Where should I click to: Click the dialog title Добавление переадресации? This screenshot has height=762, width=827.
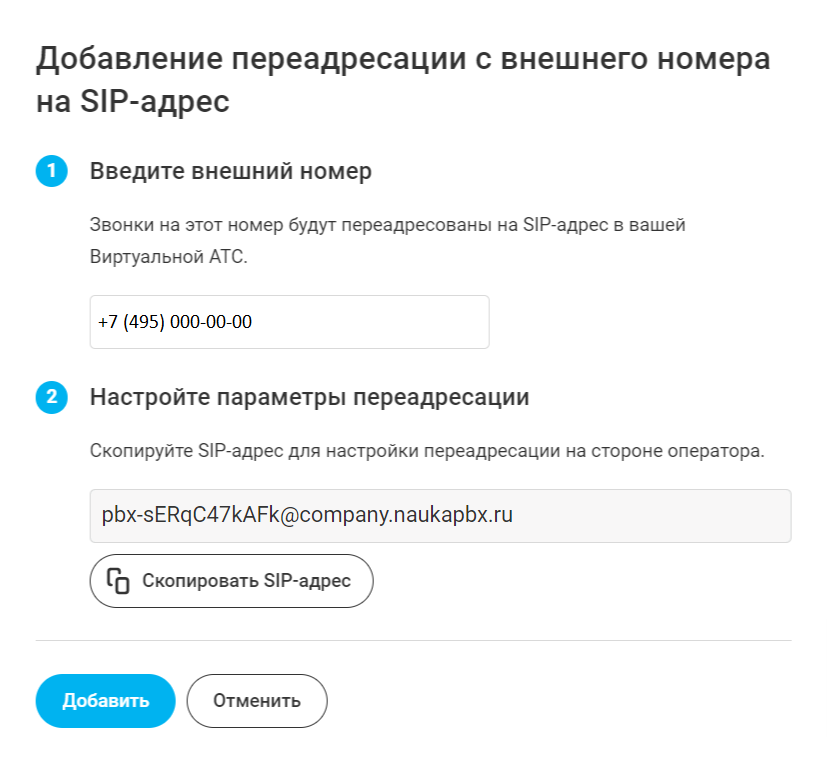click(402, 60)
